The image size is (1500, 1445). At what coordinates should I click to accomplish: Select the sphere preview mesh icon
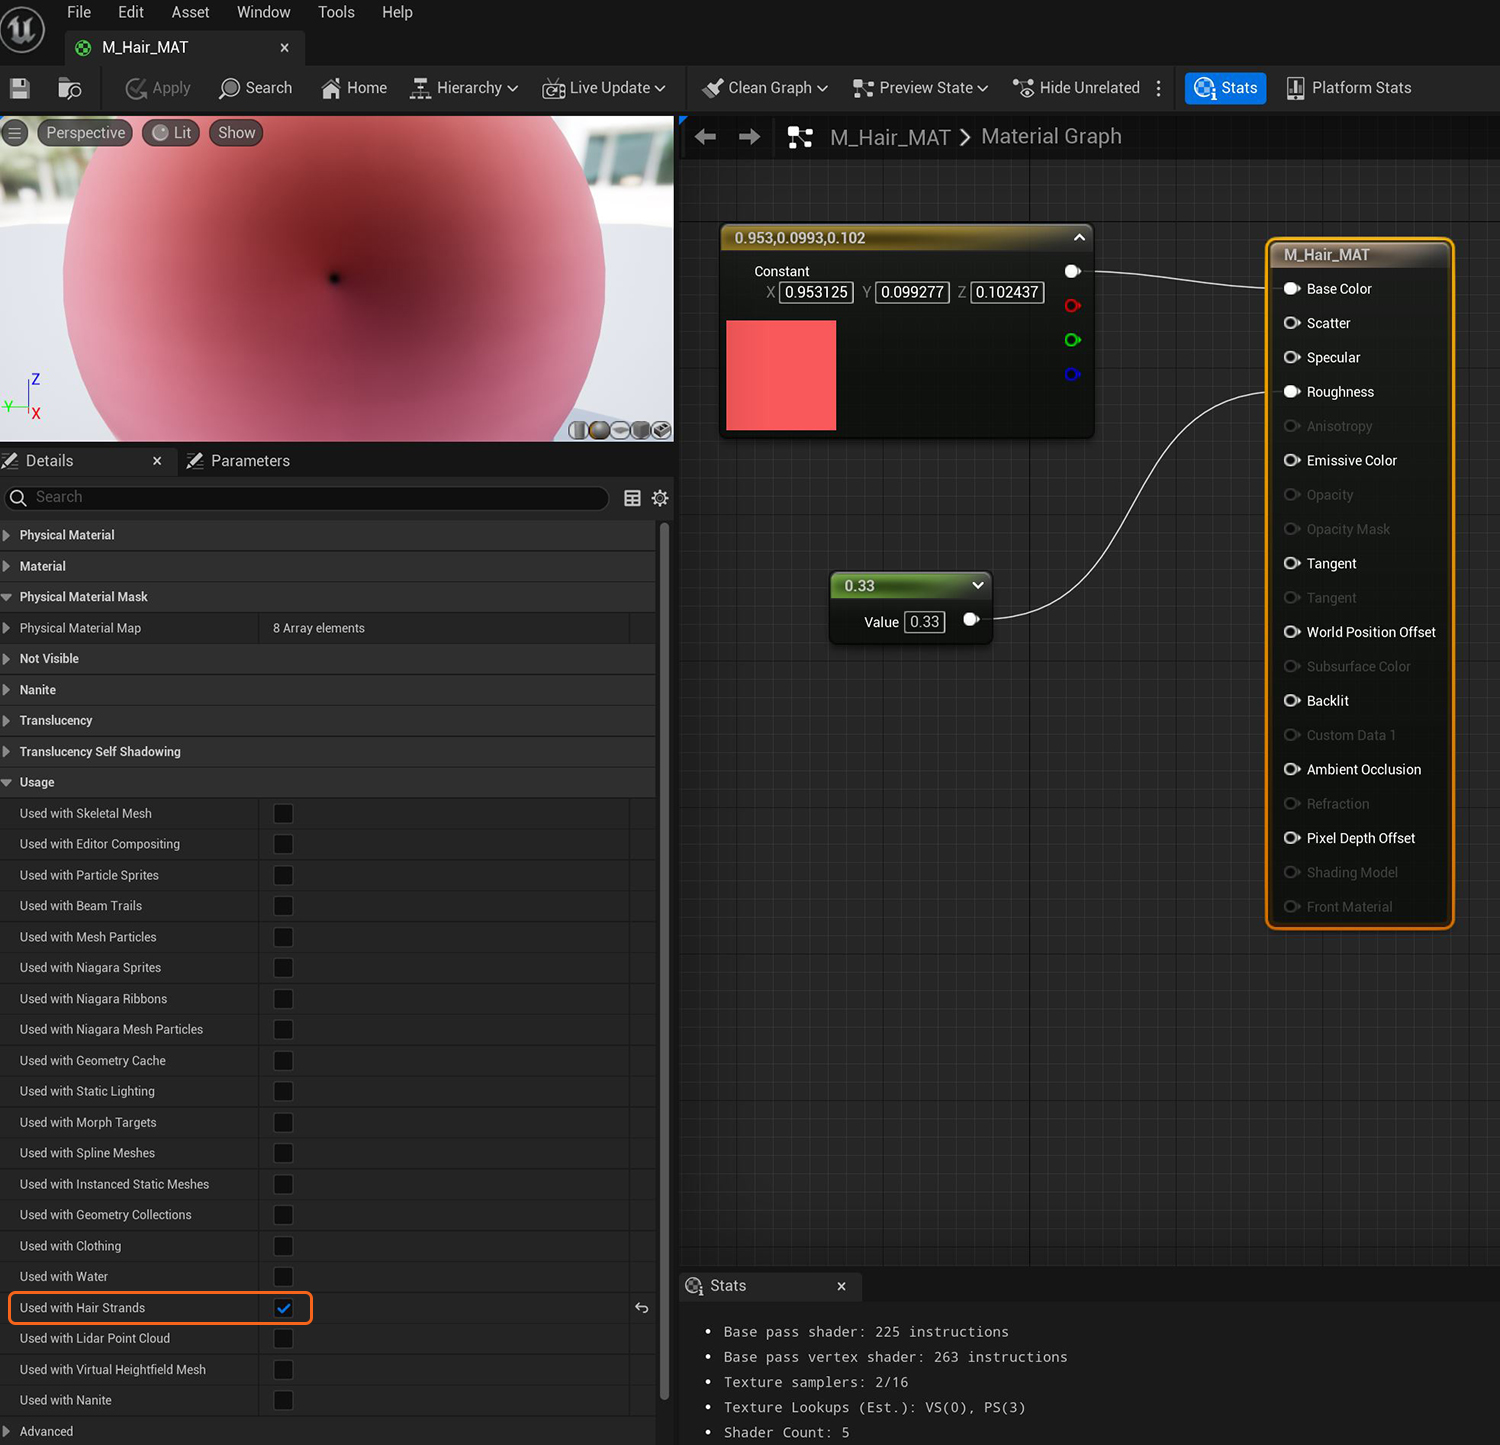(599, 430)
